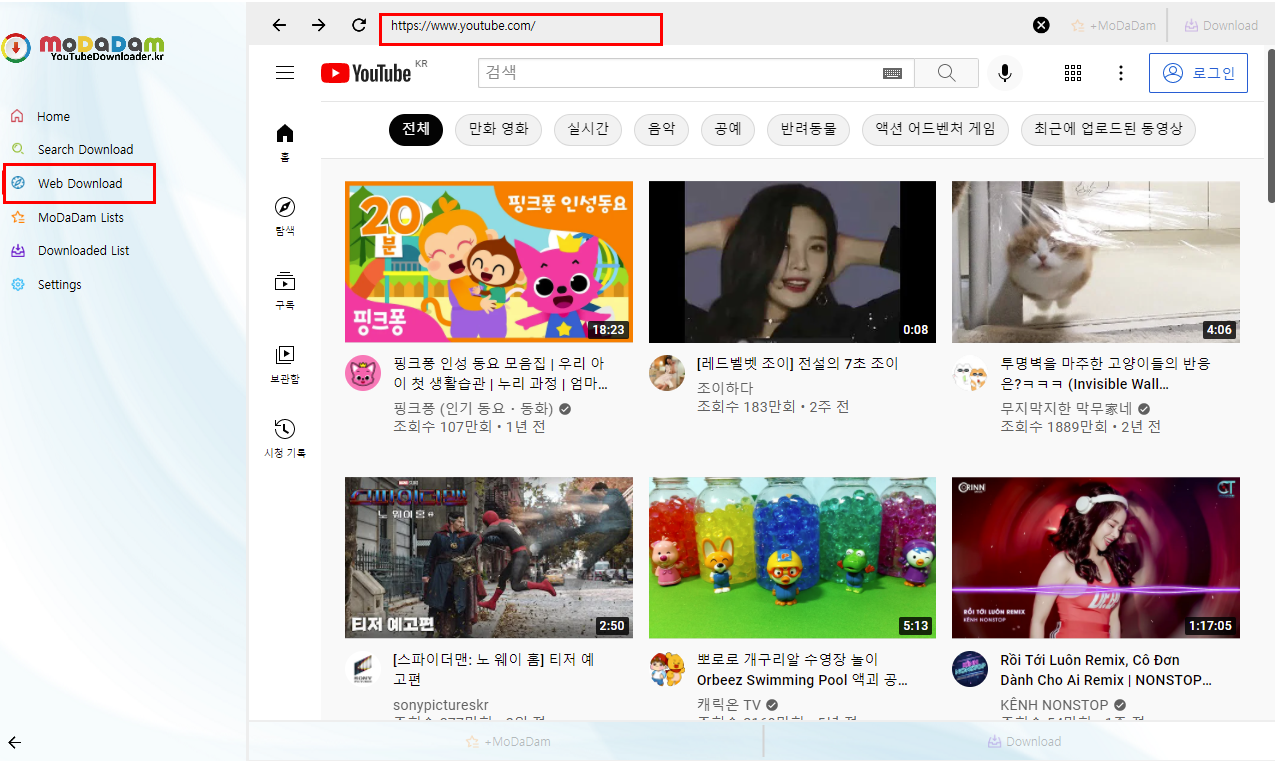Click the Search Download magnifier icon
Screen dimensions: 1275x761
[x=17, y=149]
